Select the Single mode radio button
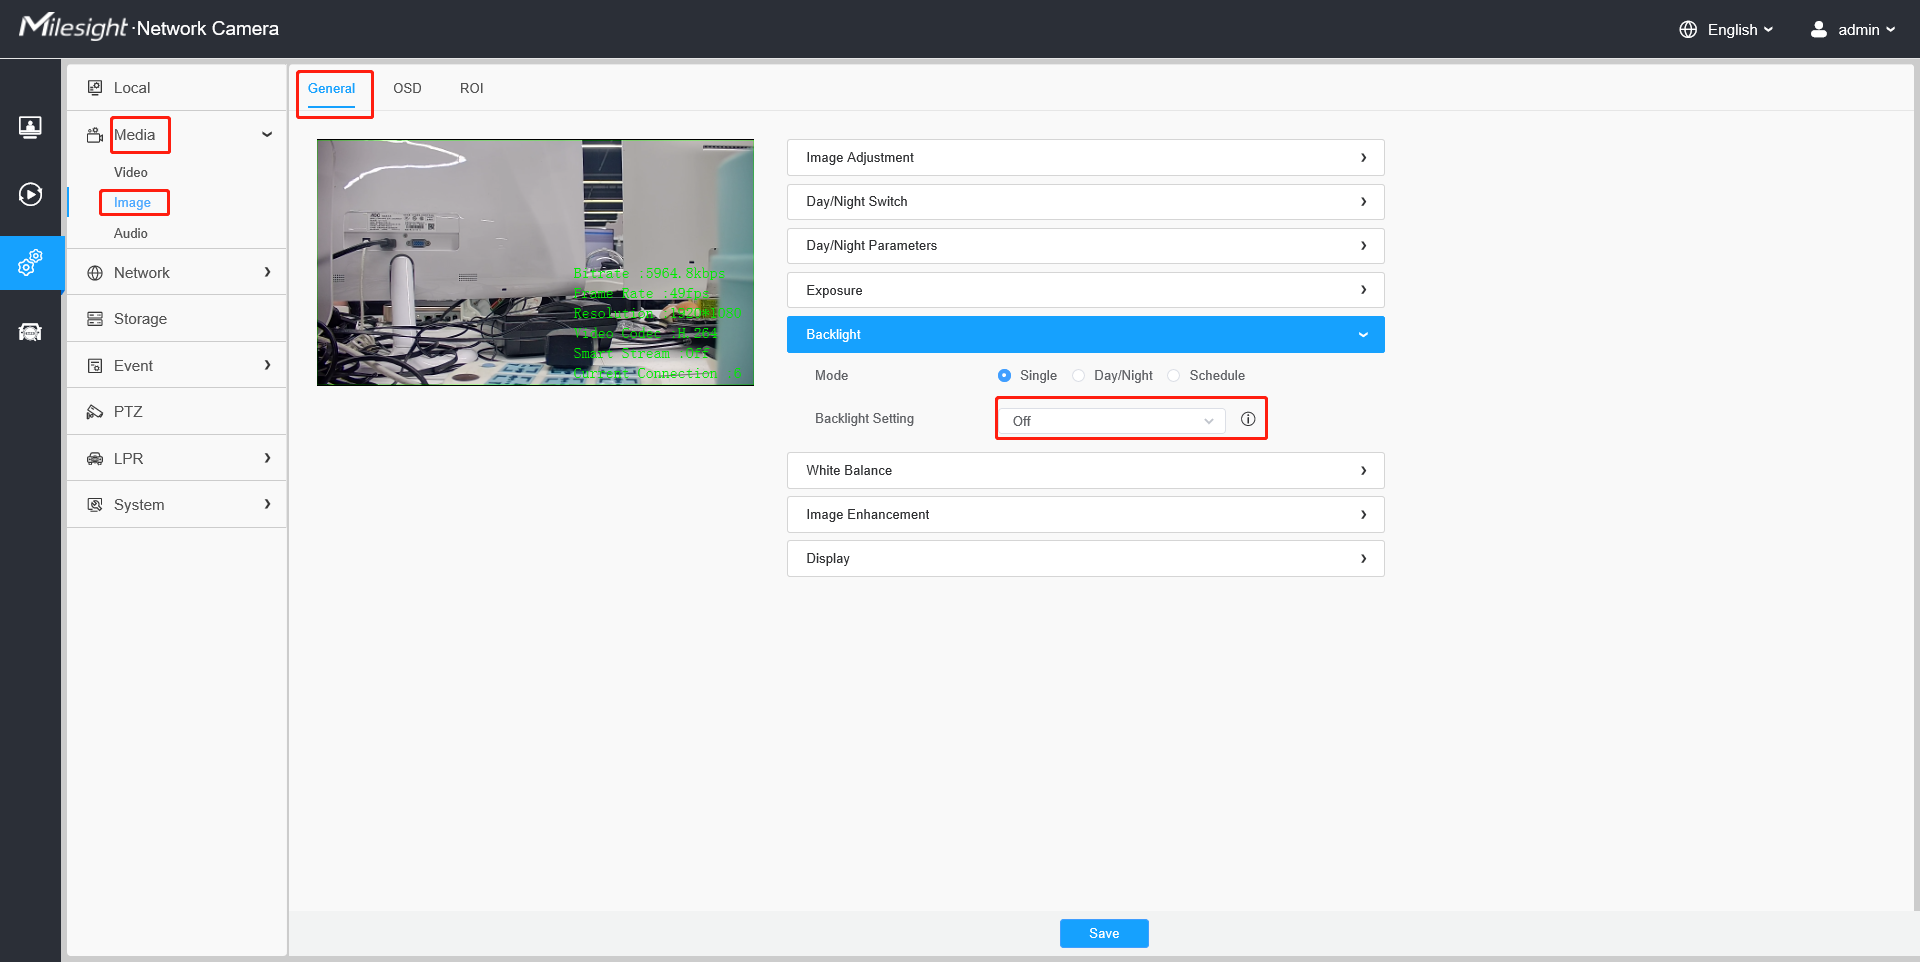Screen dimensions: 1920x962 tap(1004, 376)
